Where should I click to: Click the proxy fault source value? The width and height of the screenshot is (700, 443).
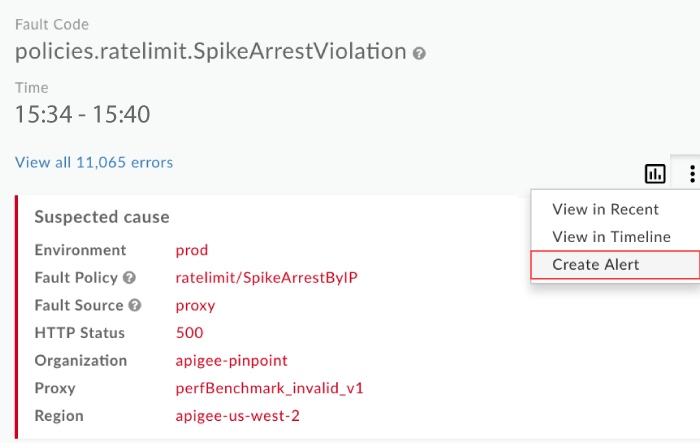tap(195, 306)
